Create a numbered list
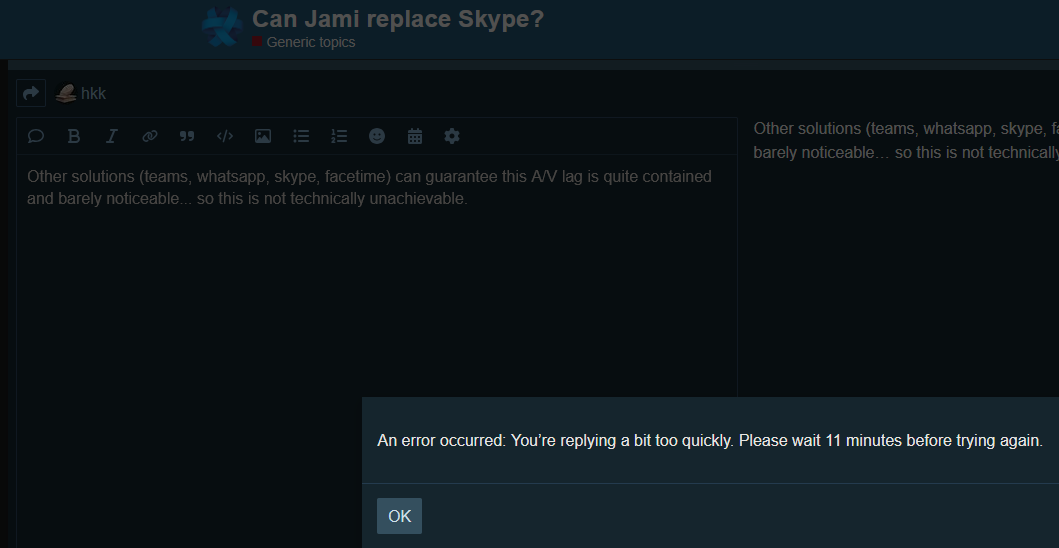The image size is (1059, 548). 339,136
